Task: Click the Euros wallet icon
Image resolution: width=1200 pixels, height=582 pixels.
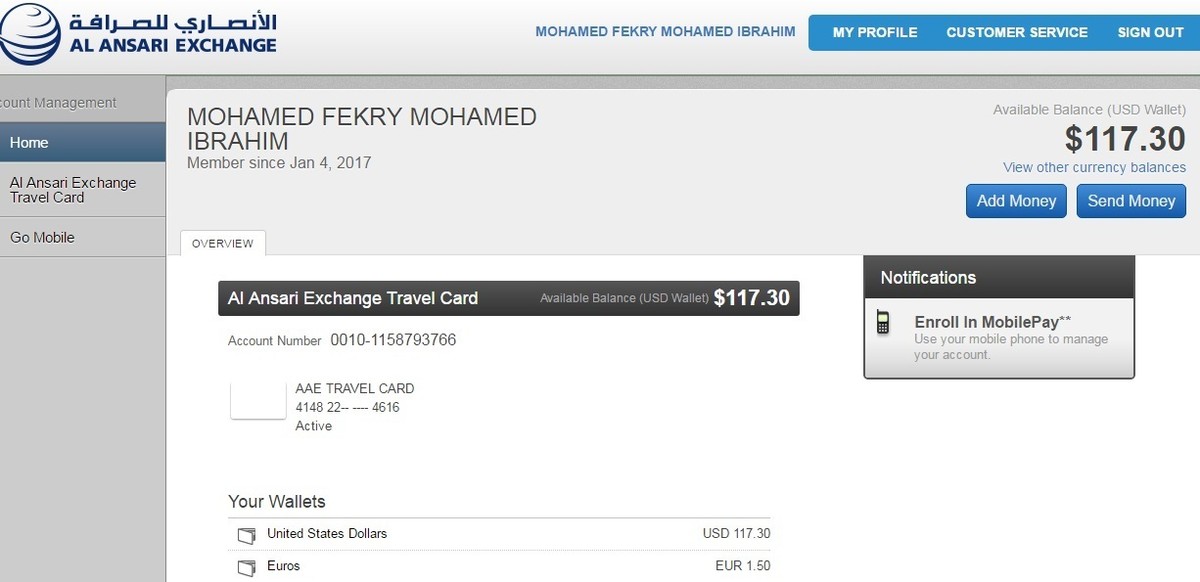Action: pos(246,568)
